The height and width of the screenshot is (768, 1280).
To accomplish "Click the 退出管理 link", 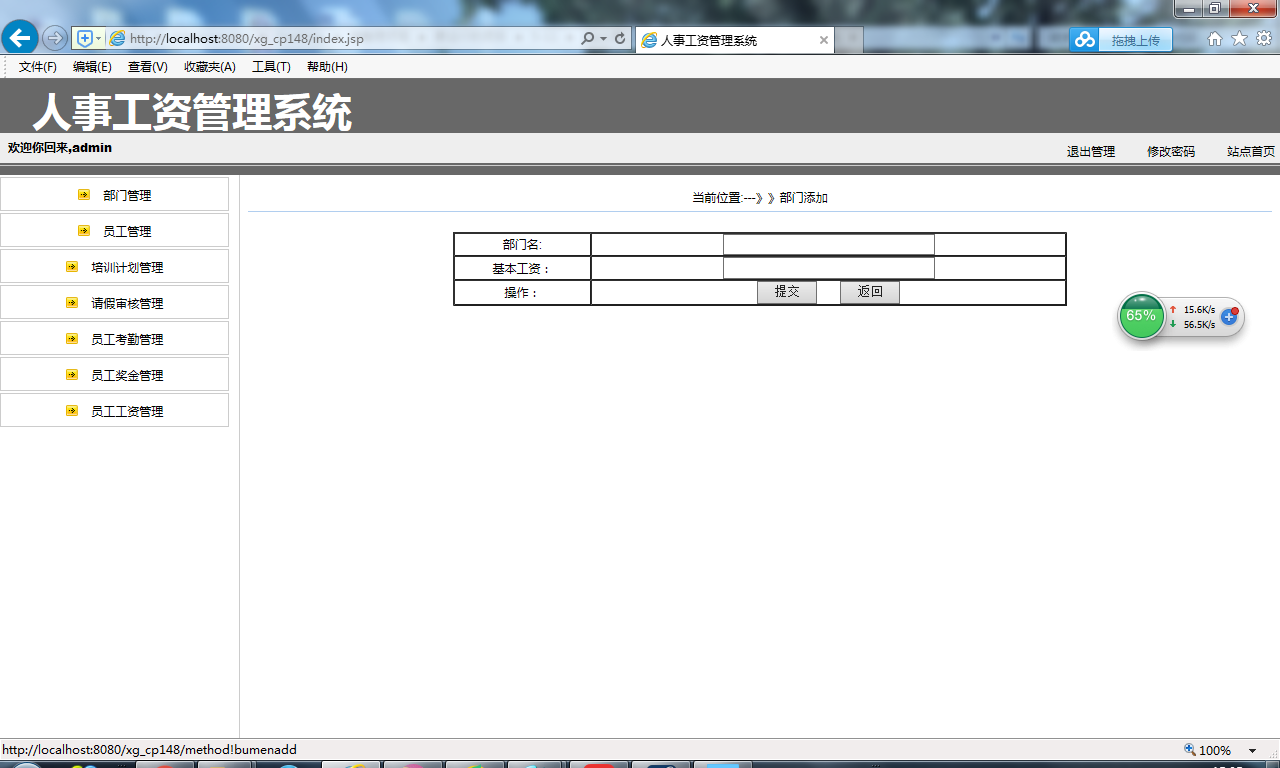I will coord(1091,152).
